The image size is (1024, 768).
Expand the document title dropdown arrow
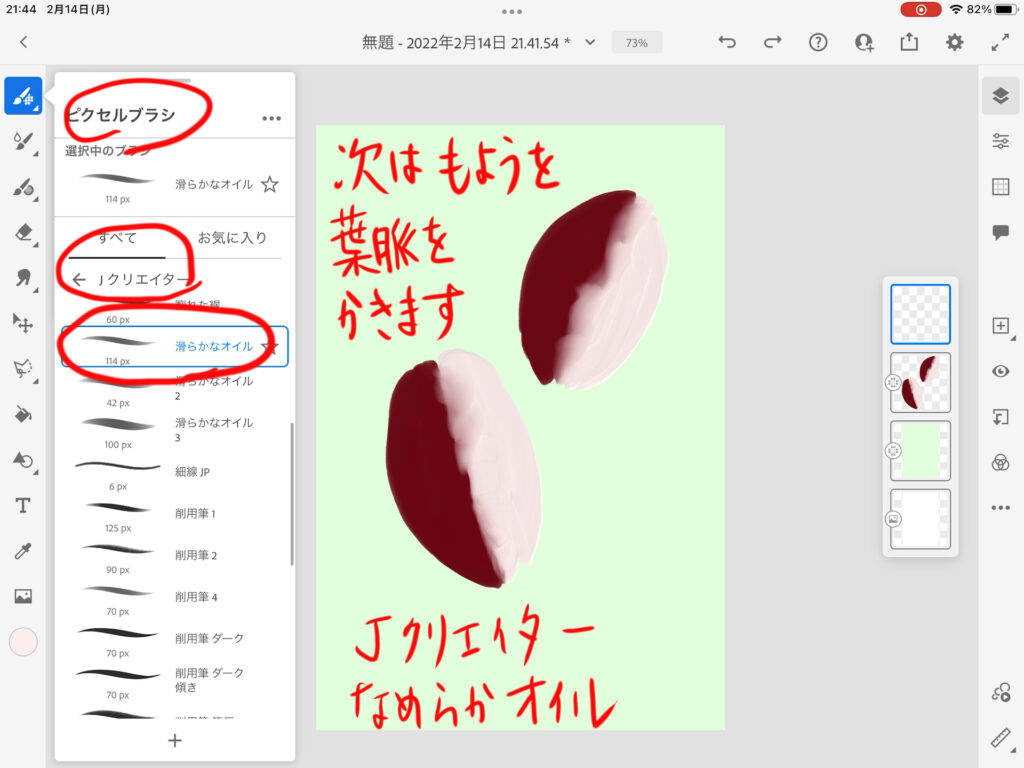590,42
